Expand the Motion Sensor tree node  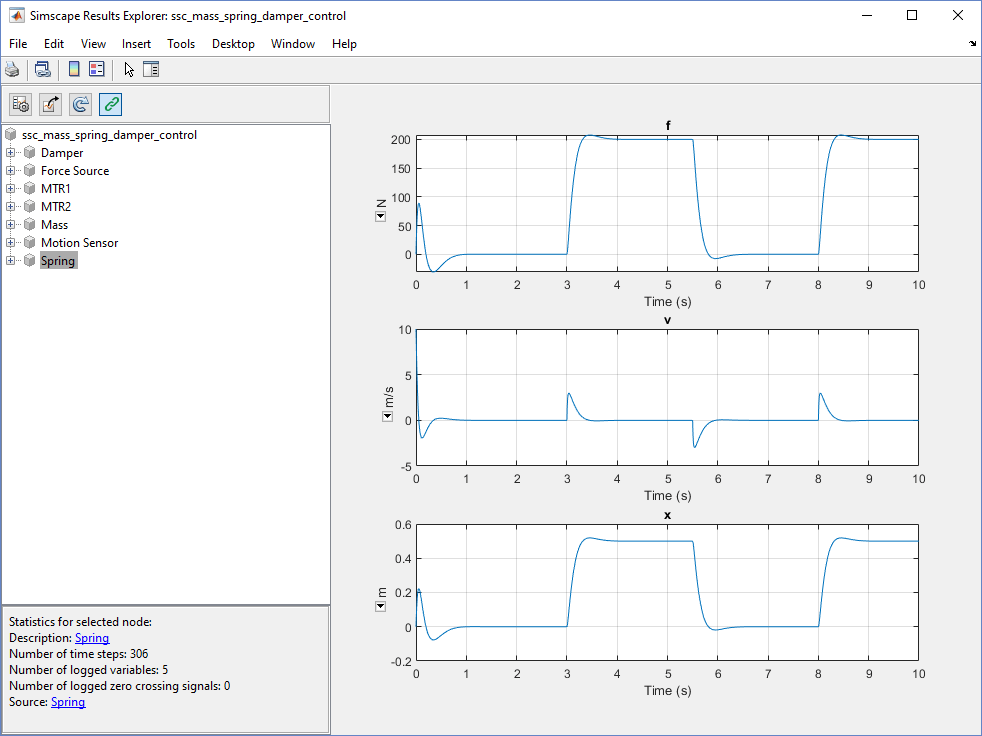point(11,242)
